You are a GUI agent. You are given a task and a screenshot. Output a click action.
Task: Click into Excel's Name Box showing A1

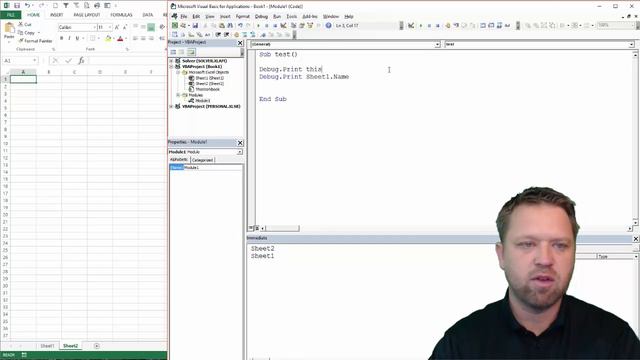tap(20, 60)
